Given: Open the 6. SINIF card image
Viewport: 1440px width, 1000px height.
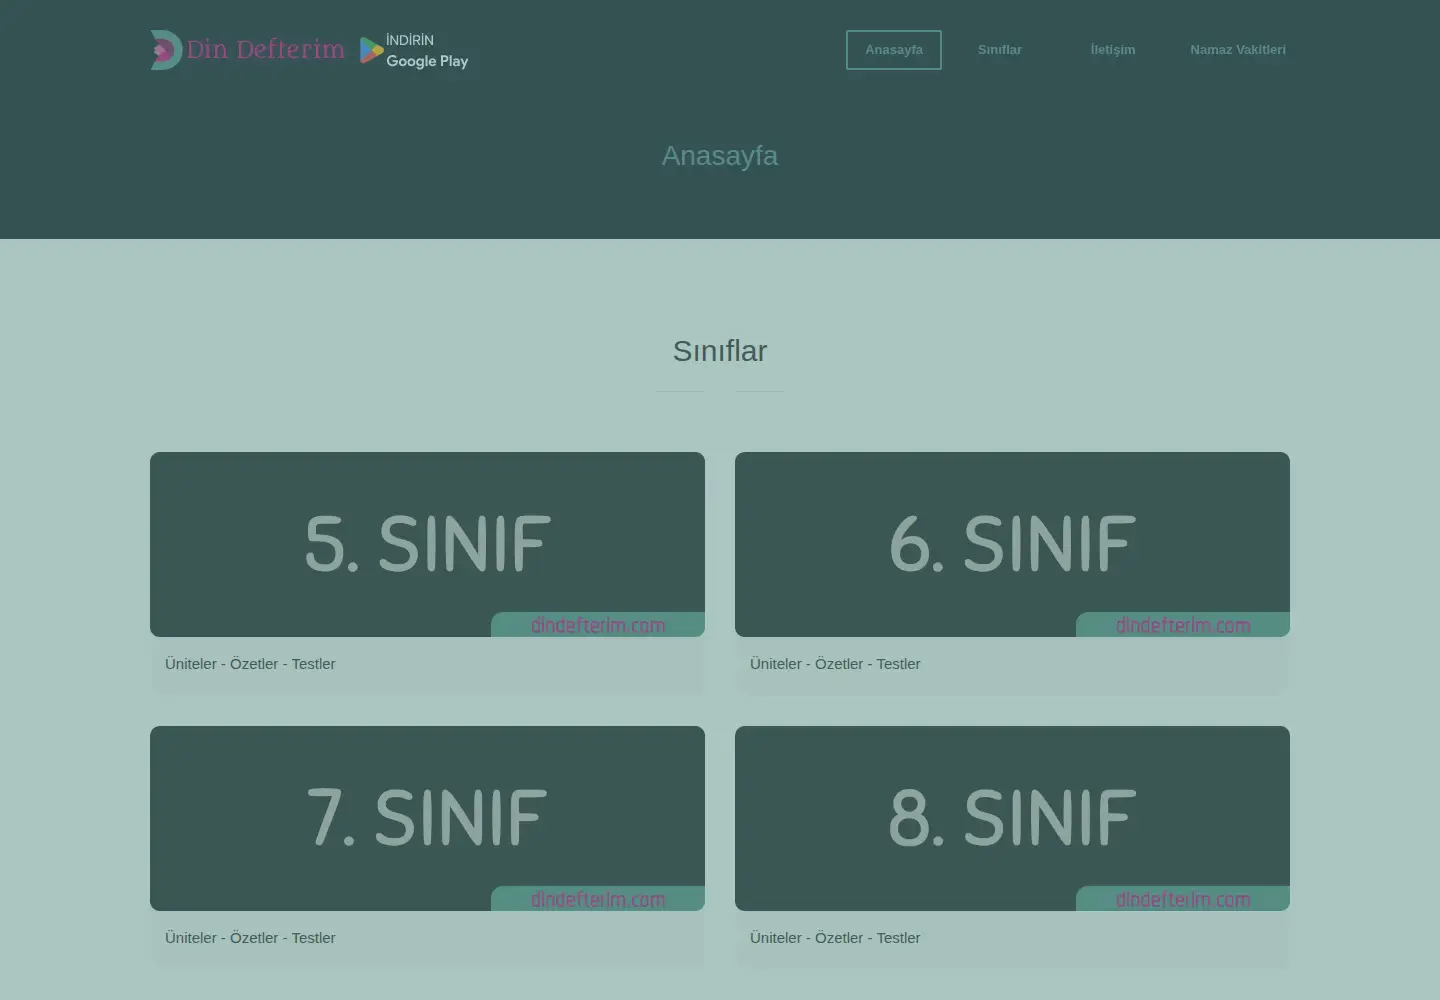Looking at the screenshot, I should [x=1012, y=544].
